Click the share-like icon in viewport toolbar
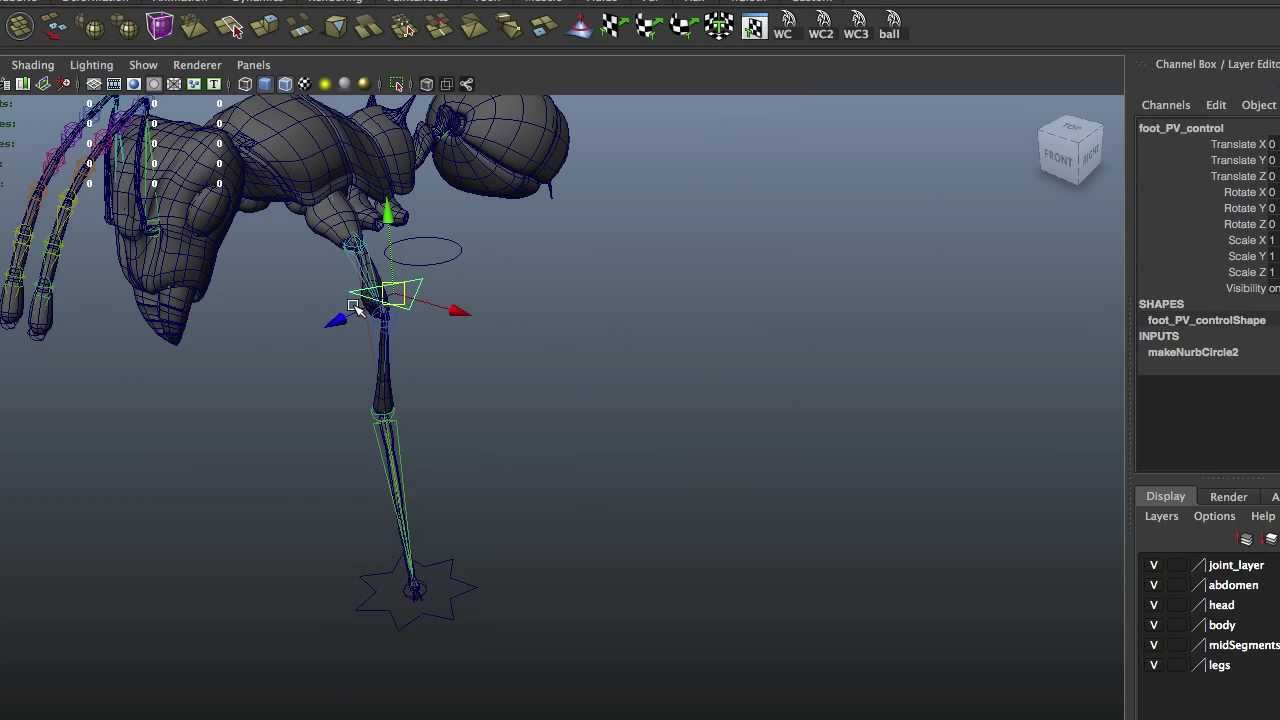The image size is (1280, 720). [x=467, y=84]
